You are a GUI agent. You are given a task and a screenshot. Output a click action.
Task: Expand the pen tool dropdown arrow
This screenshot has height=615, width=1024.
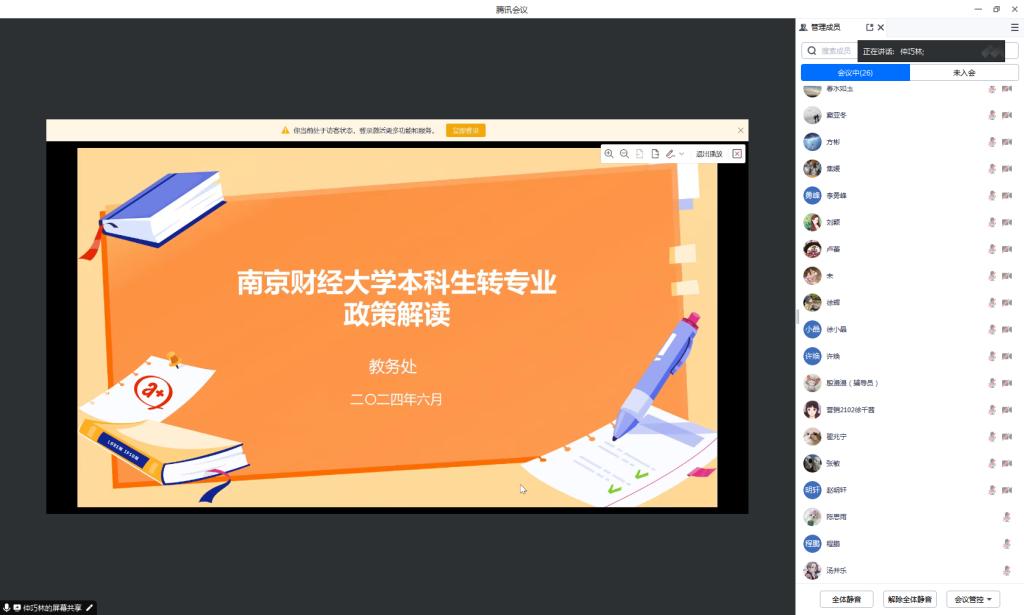[682, 154]
